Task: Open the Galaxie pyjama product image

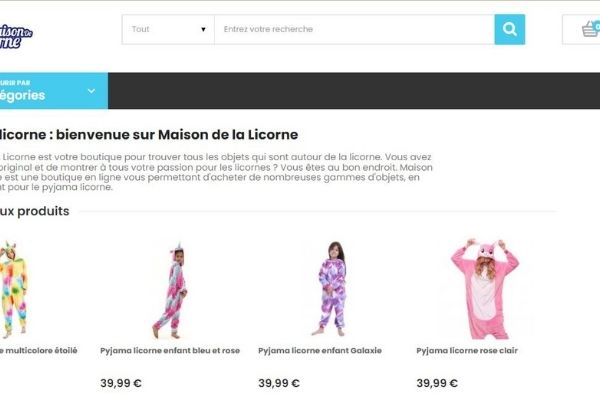Action: click(330, 289)
